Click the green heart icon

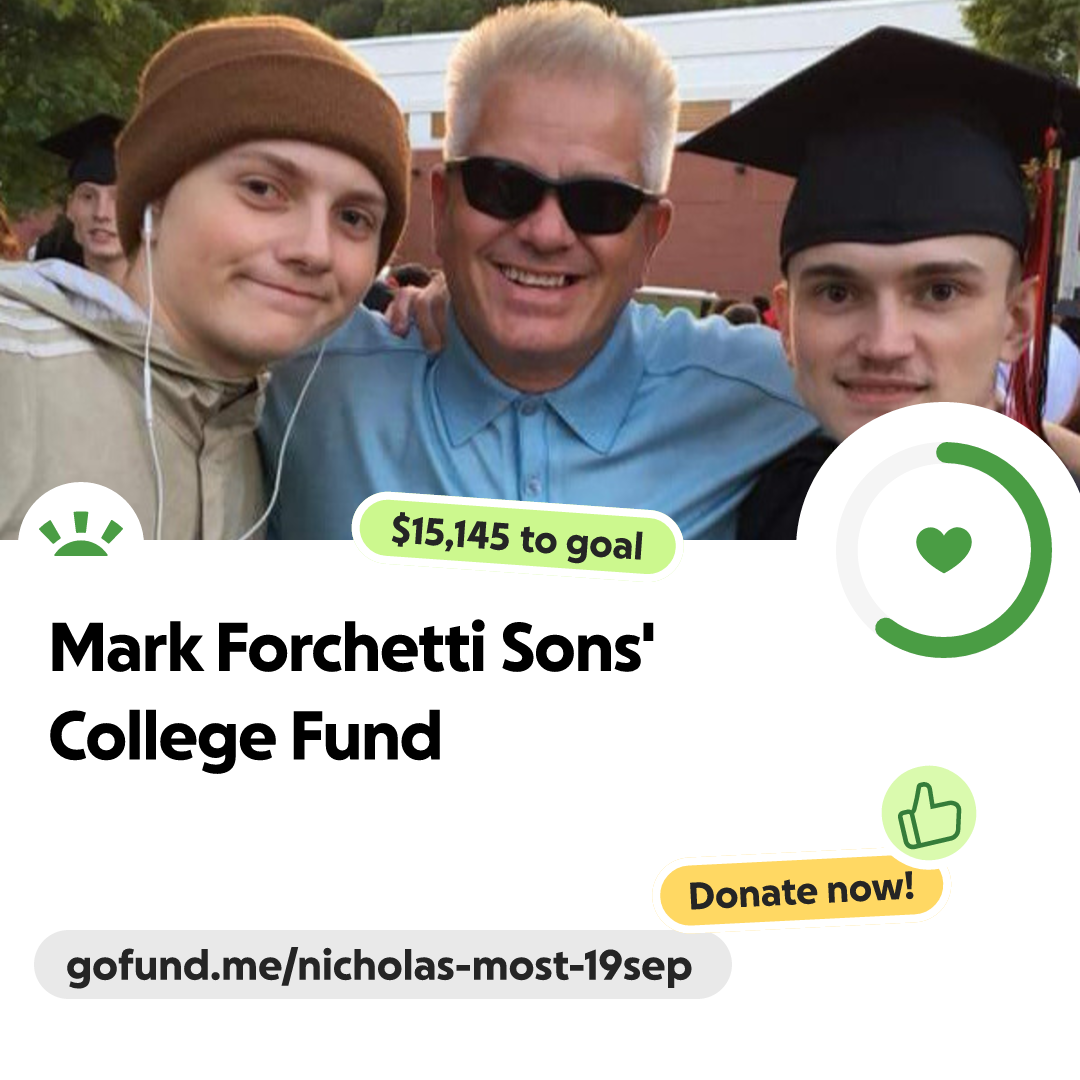(944, 550)
